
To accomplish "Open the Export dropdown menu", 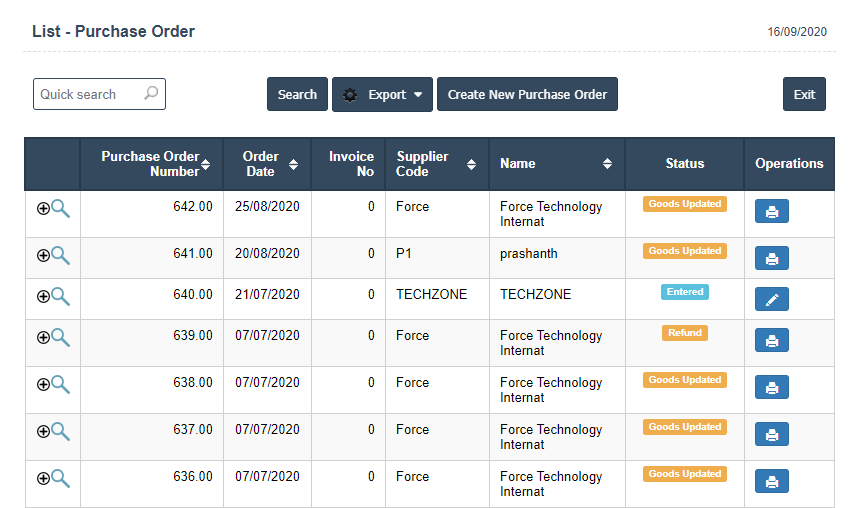I will pos(382,95).
